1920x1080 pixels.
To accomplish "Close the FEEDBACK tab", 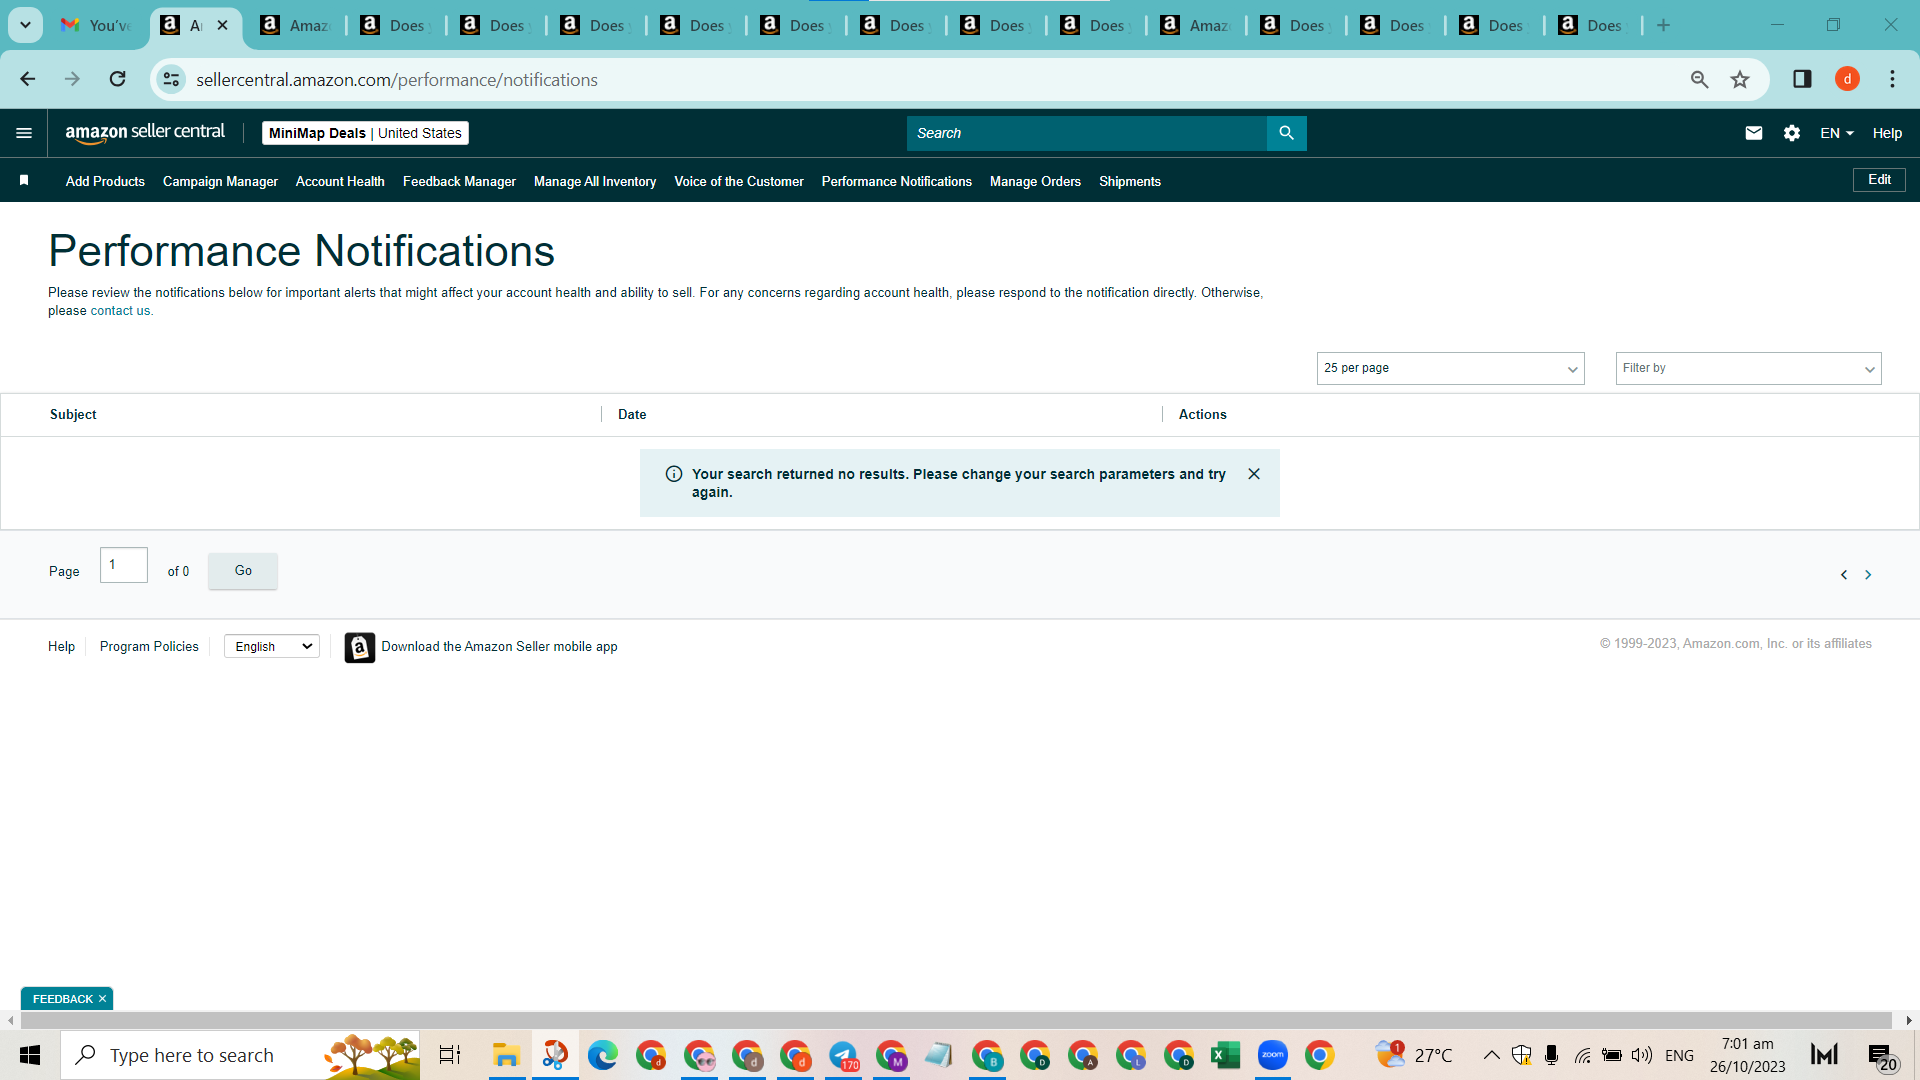I will (x=102, y=999).
